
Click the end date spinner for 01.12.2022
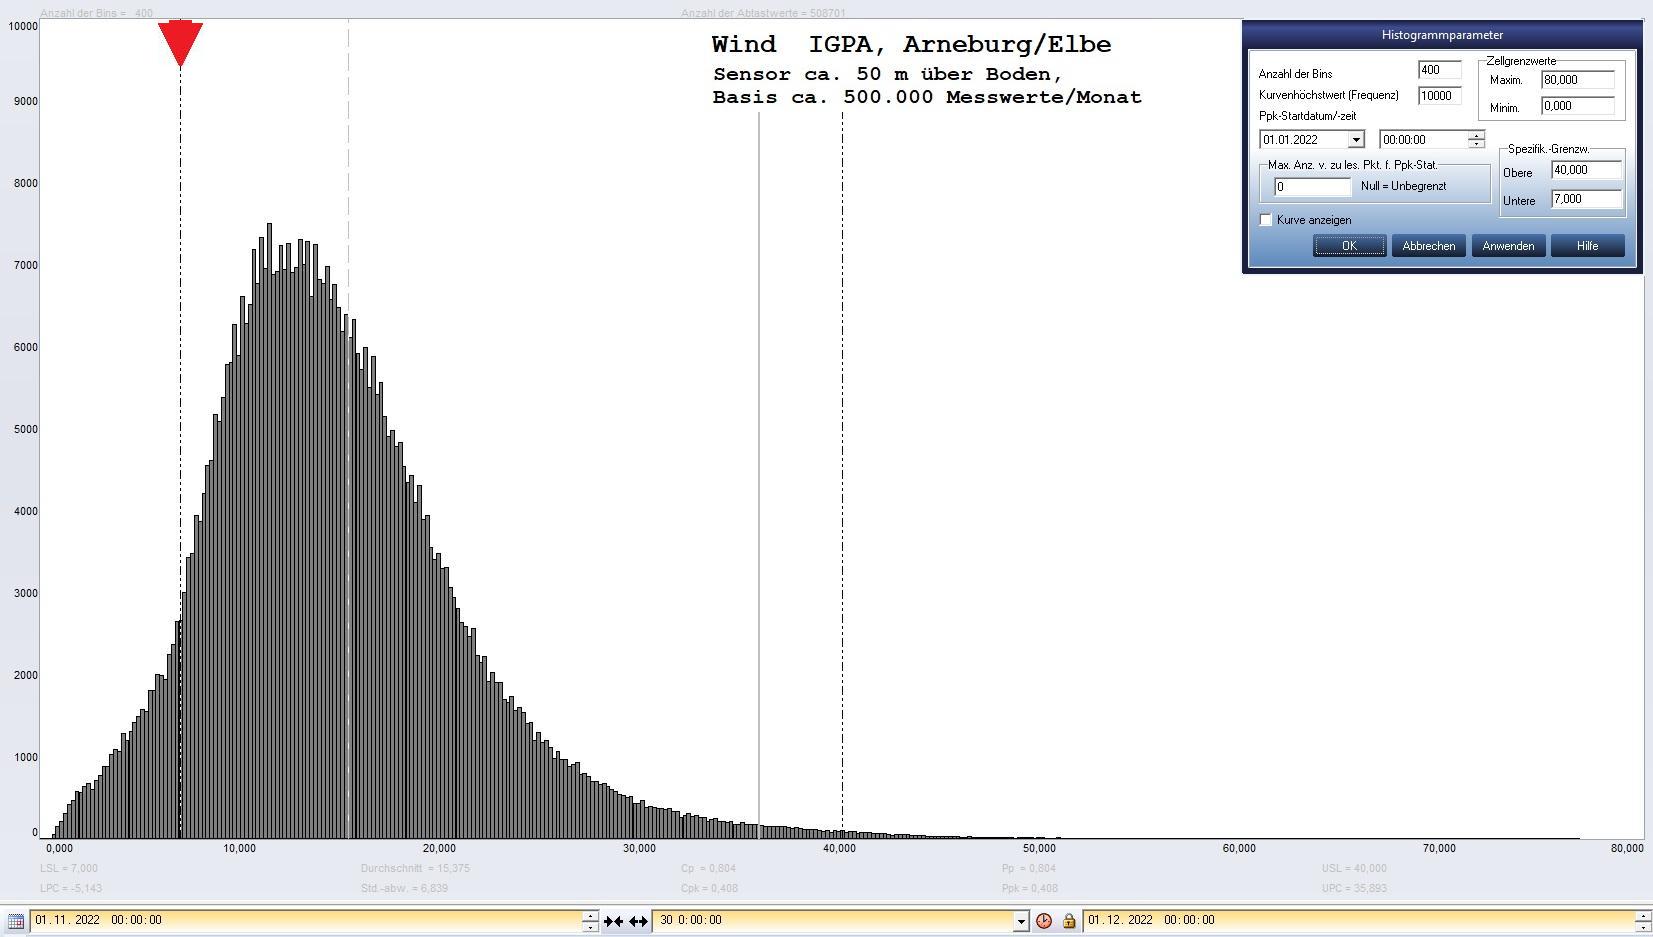coord(1642,921)
